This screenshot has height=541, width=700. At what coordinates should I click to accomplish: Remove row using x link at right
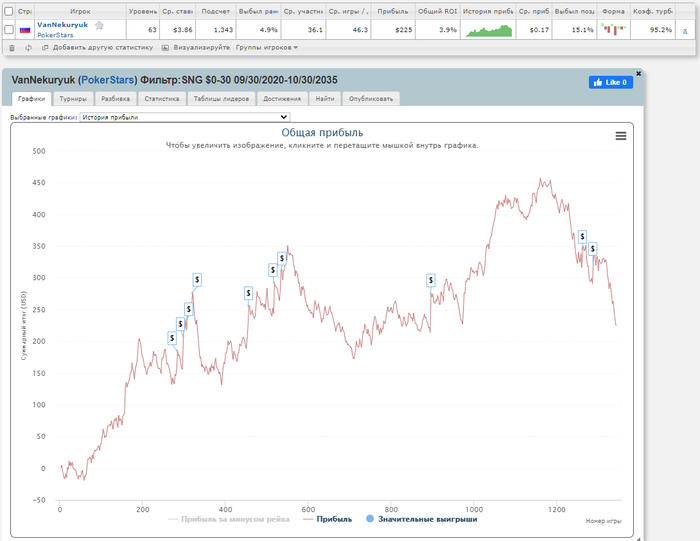[x=685, y=30]
